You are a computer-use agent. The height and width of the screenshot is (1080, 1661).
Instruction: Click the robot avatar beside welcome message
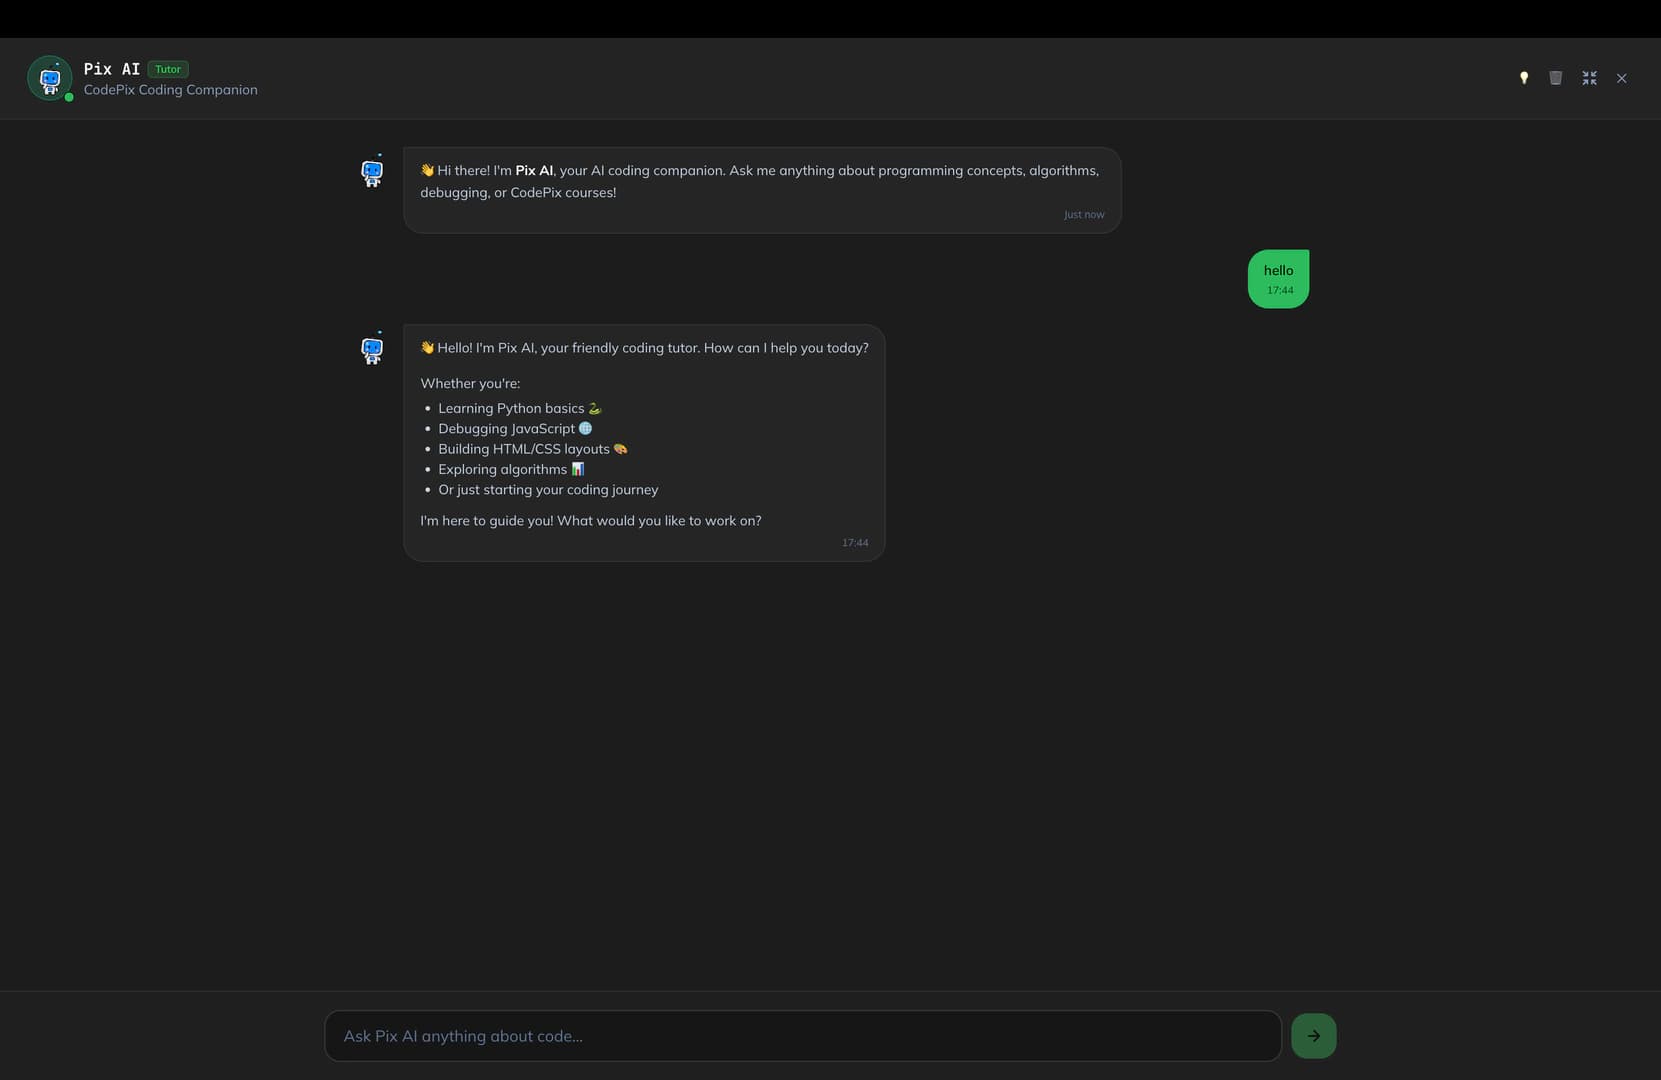pos(372,171)
